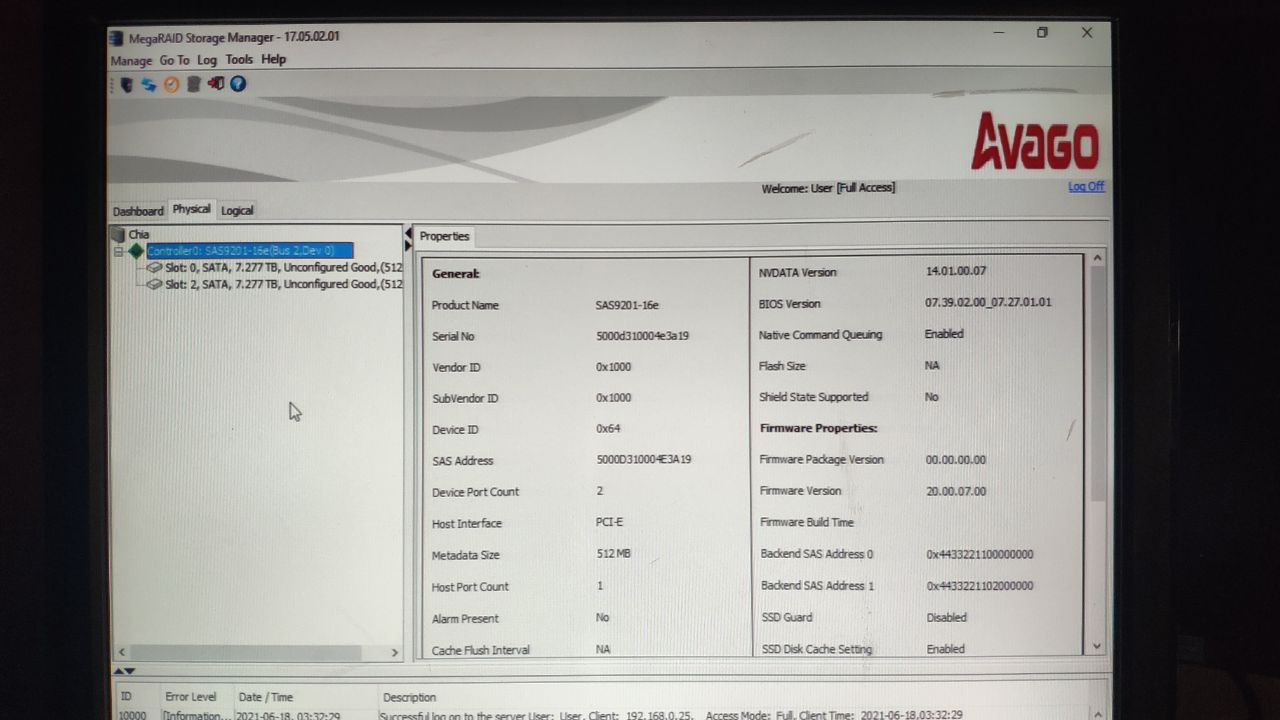Click the NVDATA Version value 14.01.00.07
Viewport: 1280px width, 720px height.
(x=956, y=271)
